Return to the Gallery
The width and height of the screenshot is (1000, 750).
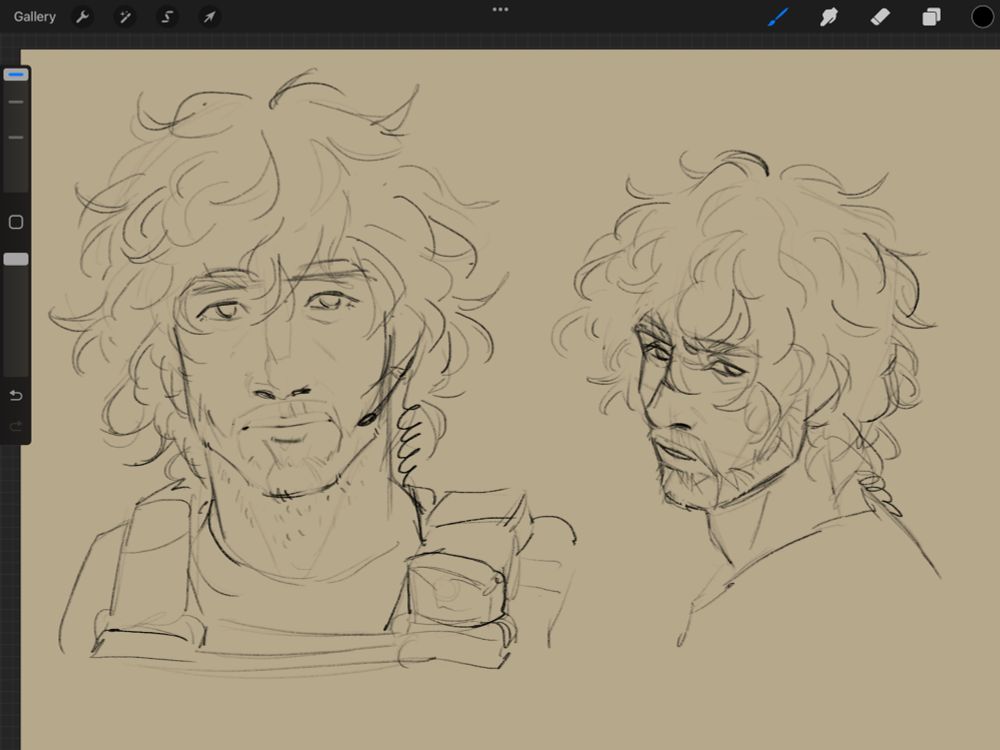34,17
